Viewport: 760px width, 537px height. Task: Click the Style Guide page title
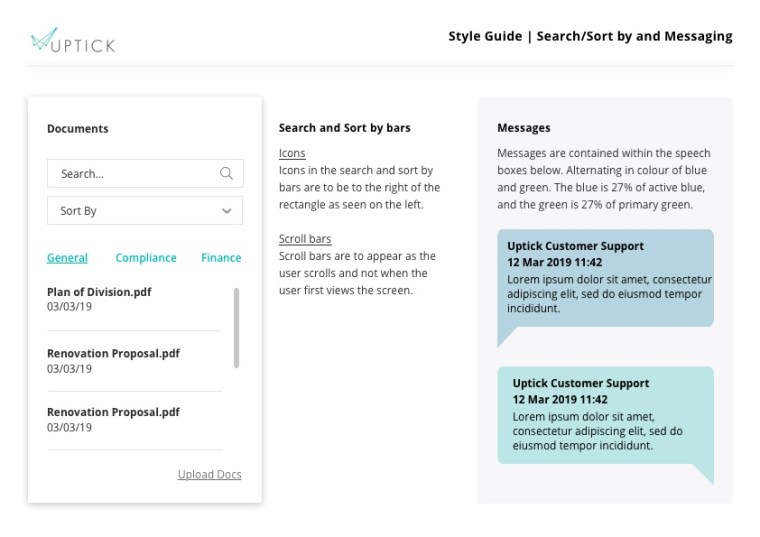coord(590,37)
